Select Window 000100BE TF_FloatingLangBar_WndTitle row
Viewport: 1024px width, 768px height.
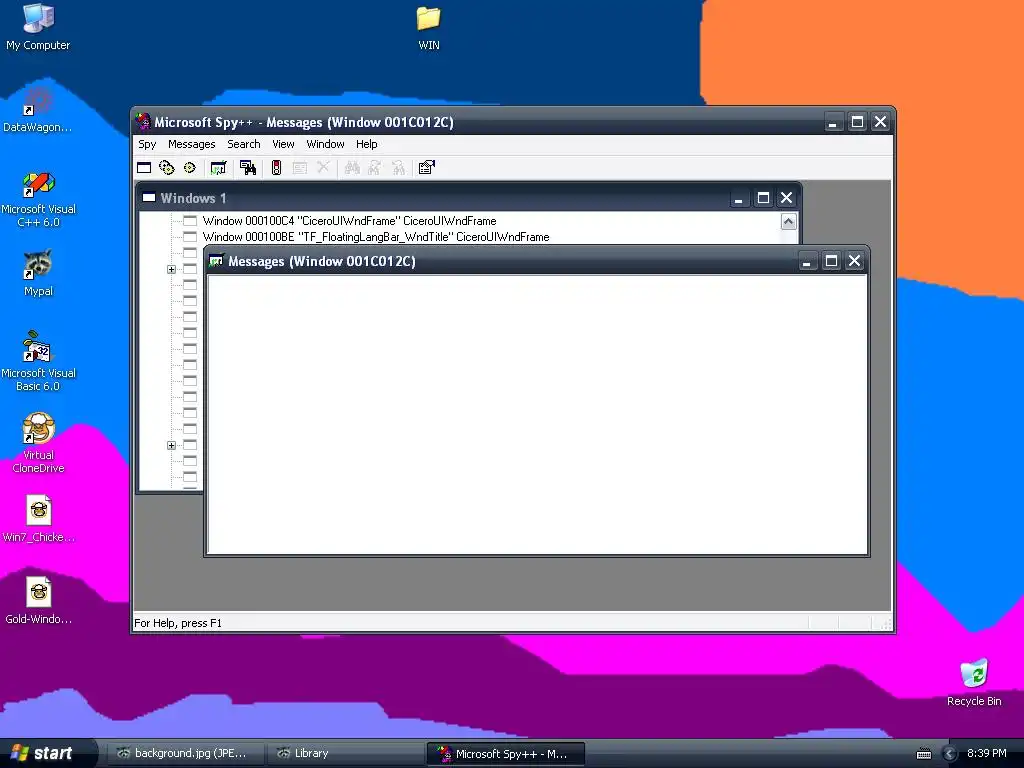[x=376, y=237]
